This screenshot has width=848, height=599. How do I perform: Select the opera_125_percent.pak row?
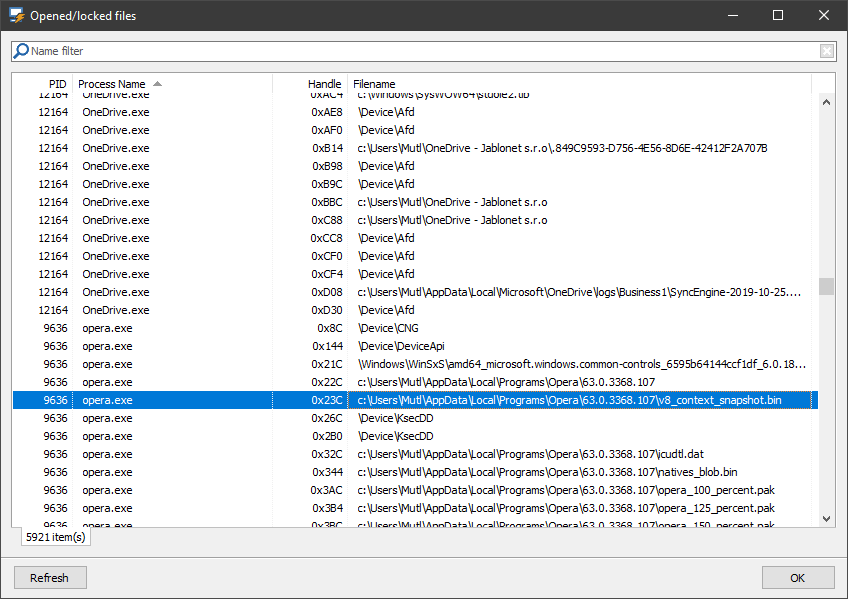pos(415,508)
